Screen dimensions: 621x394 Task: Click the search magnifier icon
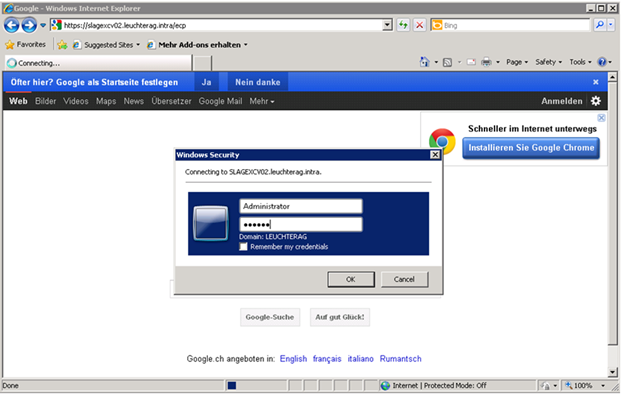click(x=600, y=25)
